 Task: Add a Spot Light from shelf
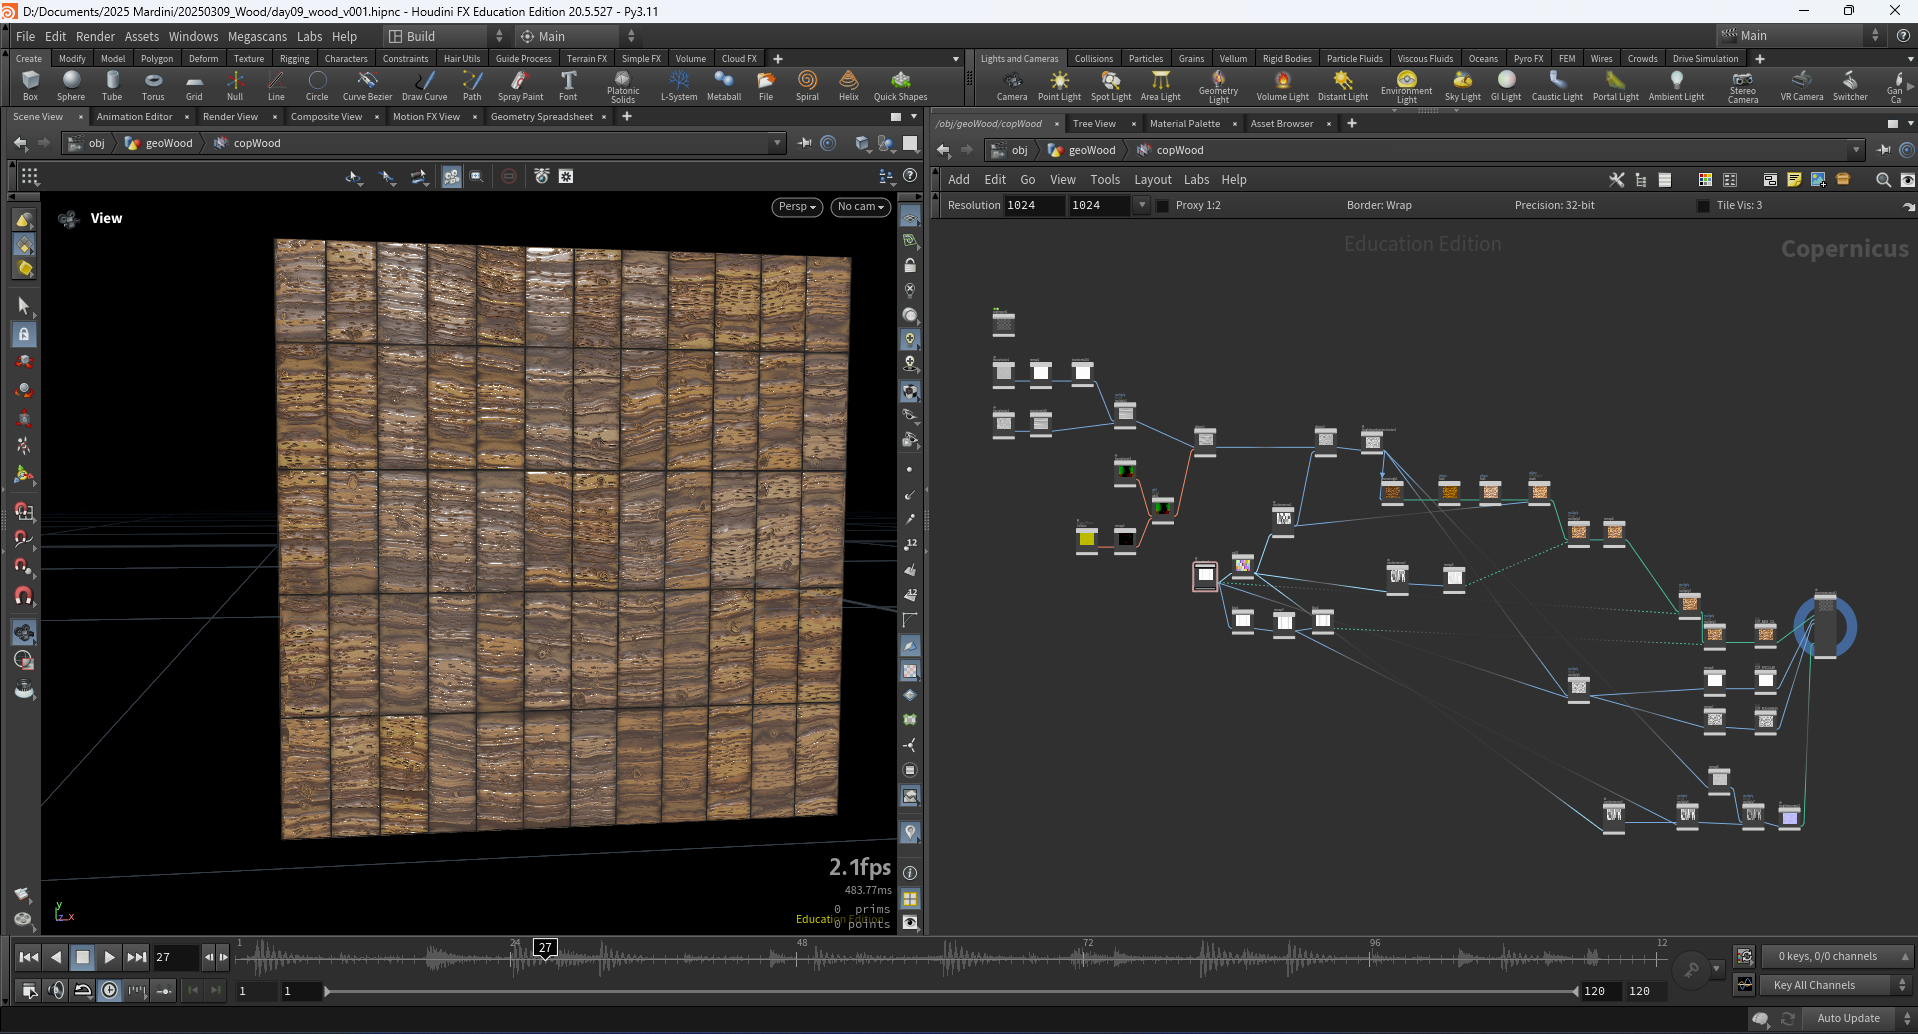[1110, 86]
